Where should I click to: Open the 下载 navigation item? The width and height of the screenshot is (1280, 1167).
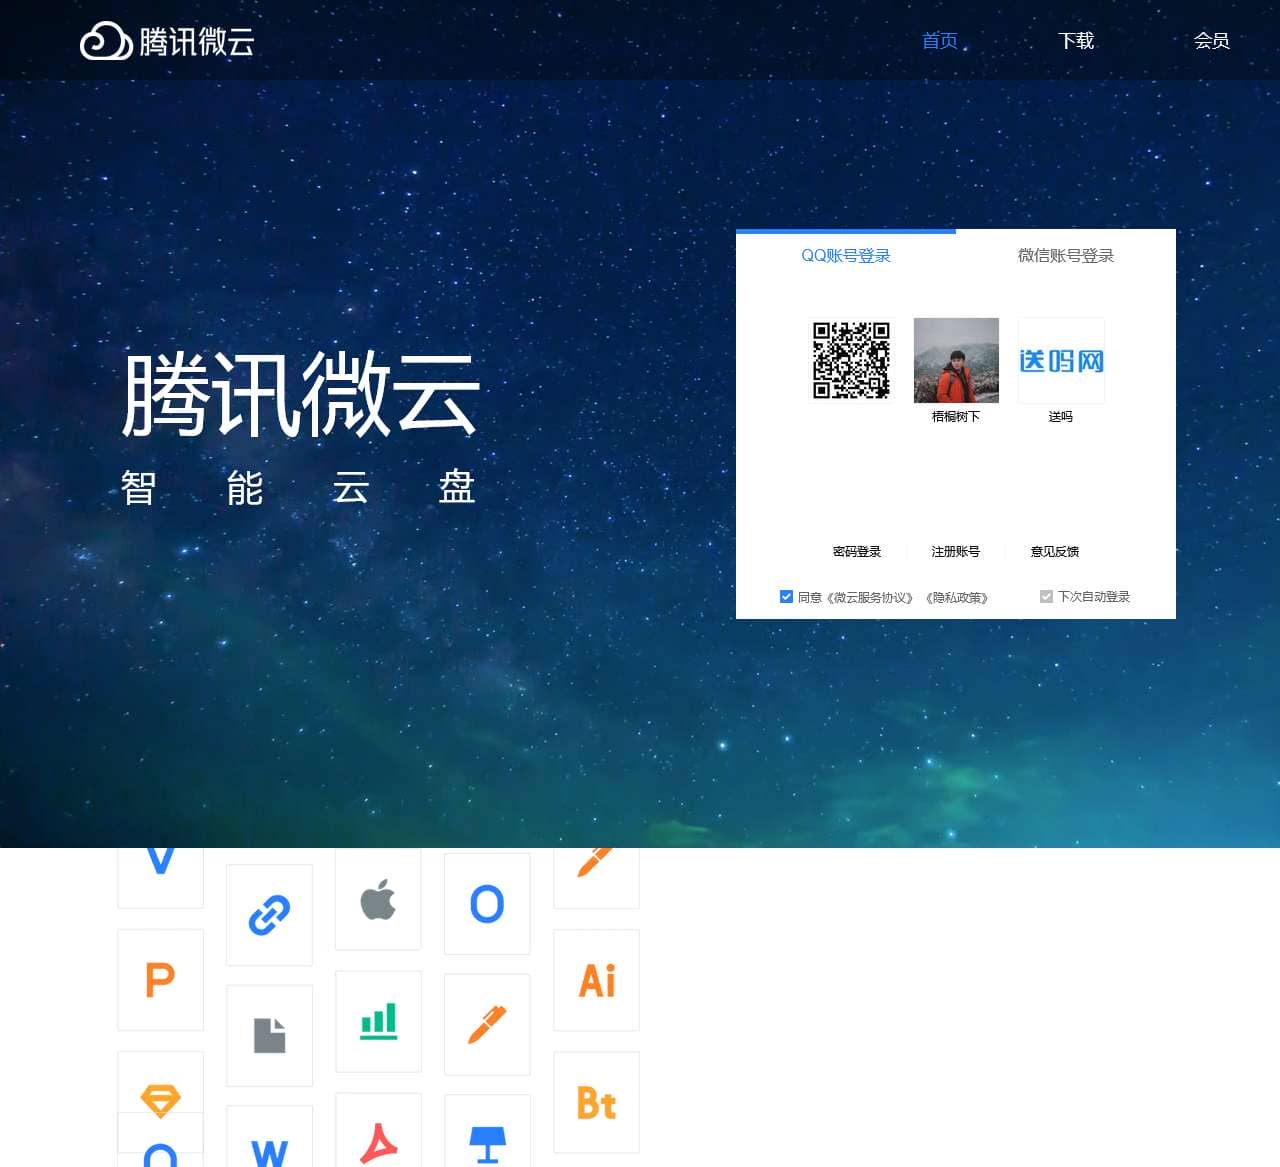pos(1076,41)
